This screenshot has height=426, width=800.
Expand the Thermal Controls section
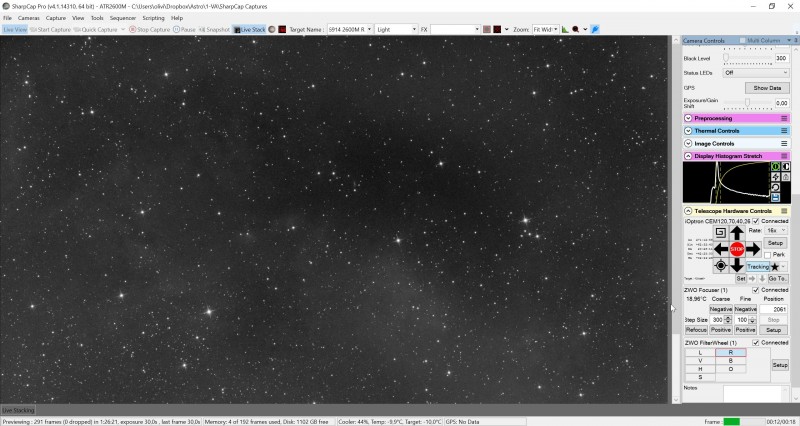[x=688, y=131]
